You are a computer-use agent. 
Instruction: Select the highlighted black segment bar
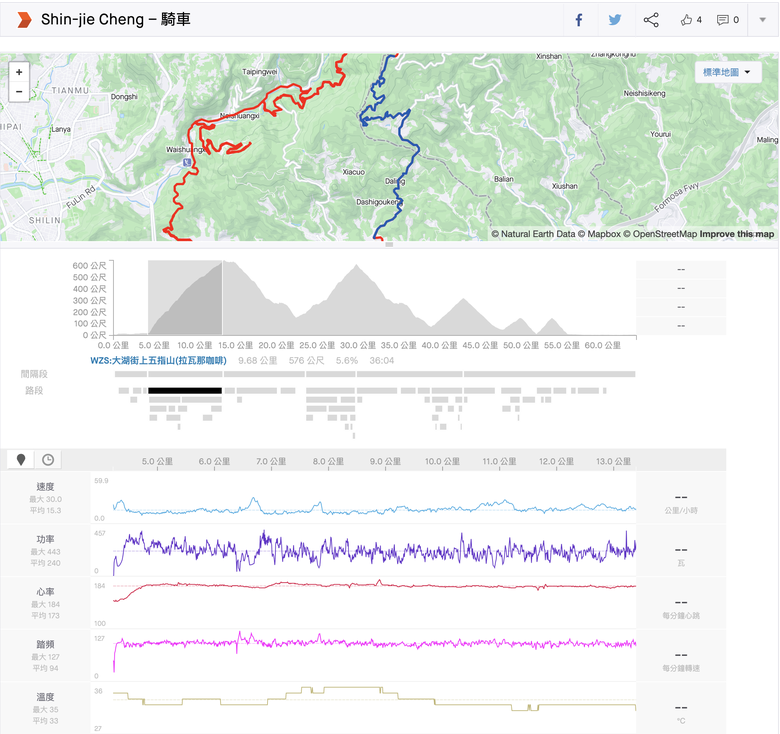[x=185, y=391]
